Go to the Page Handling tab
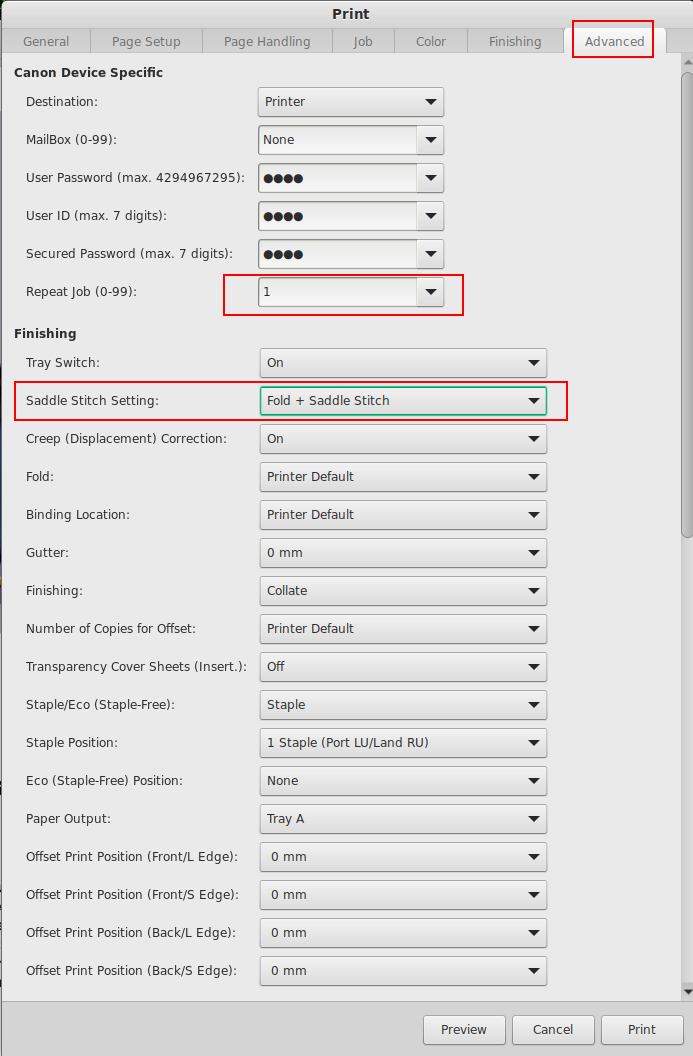 266,41
